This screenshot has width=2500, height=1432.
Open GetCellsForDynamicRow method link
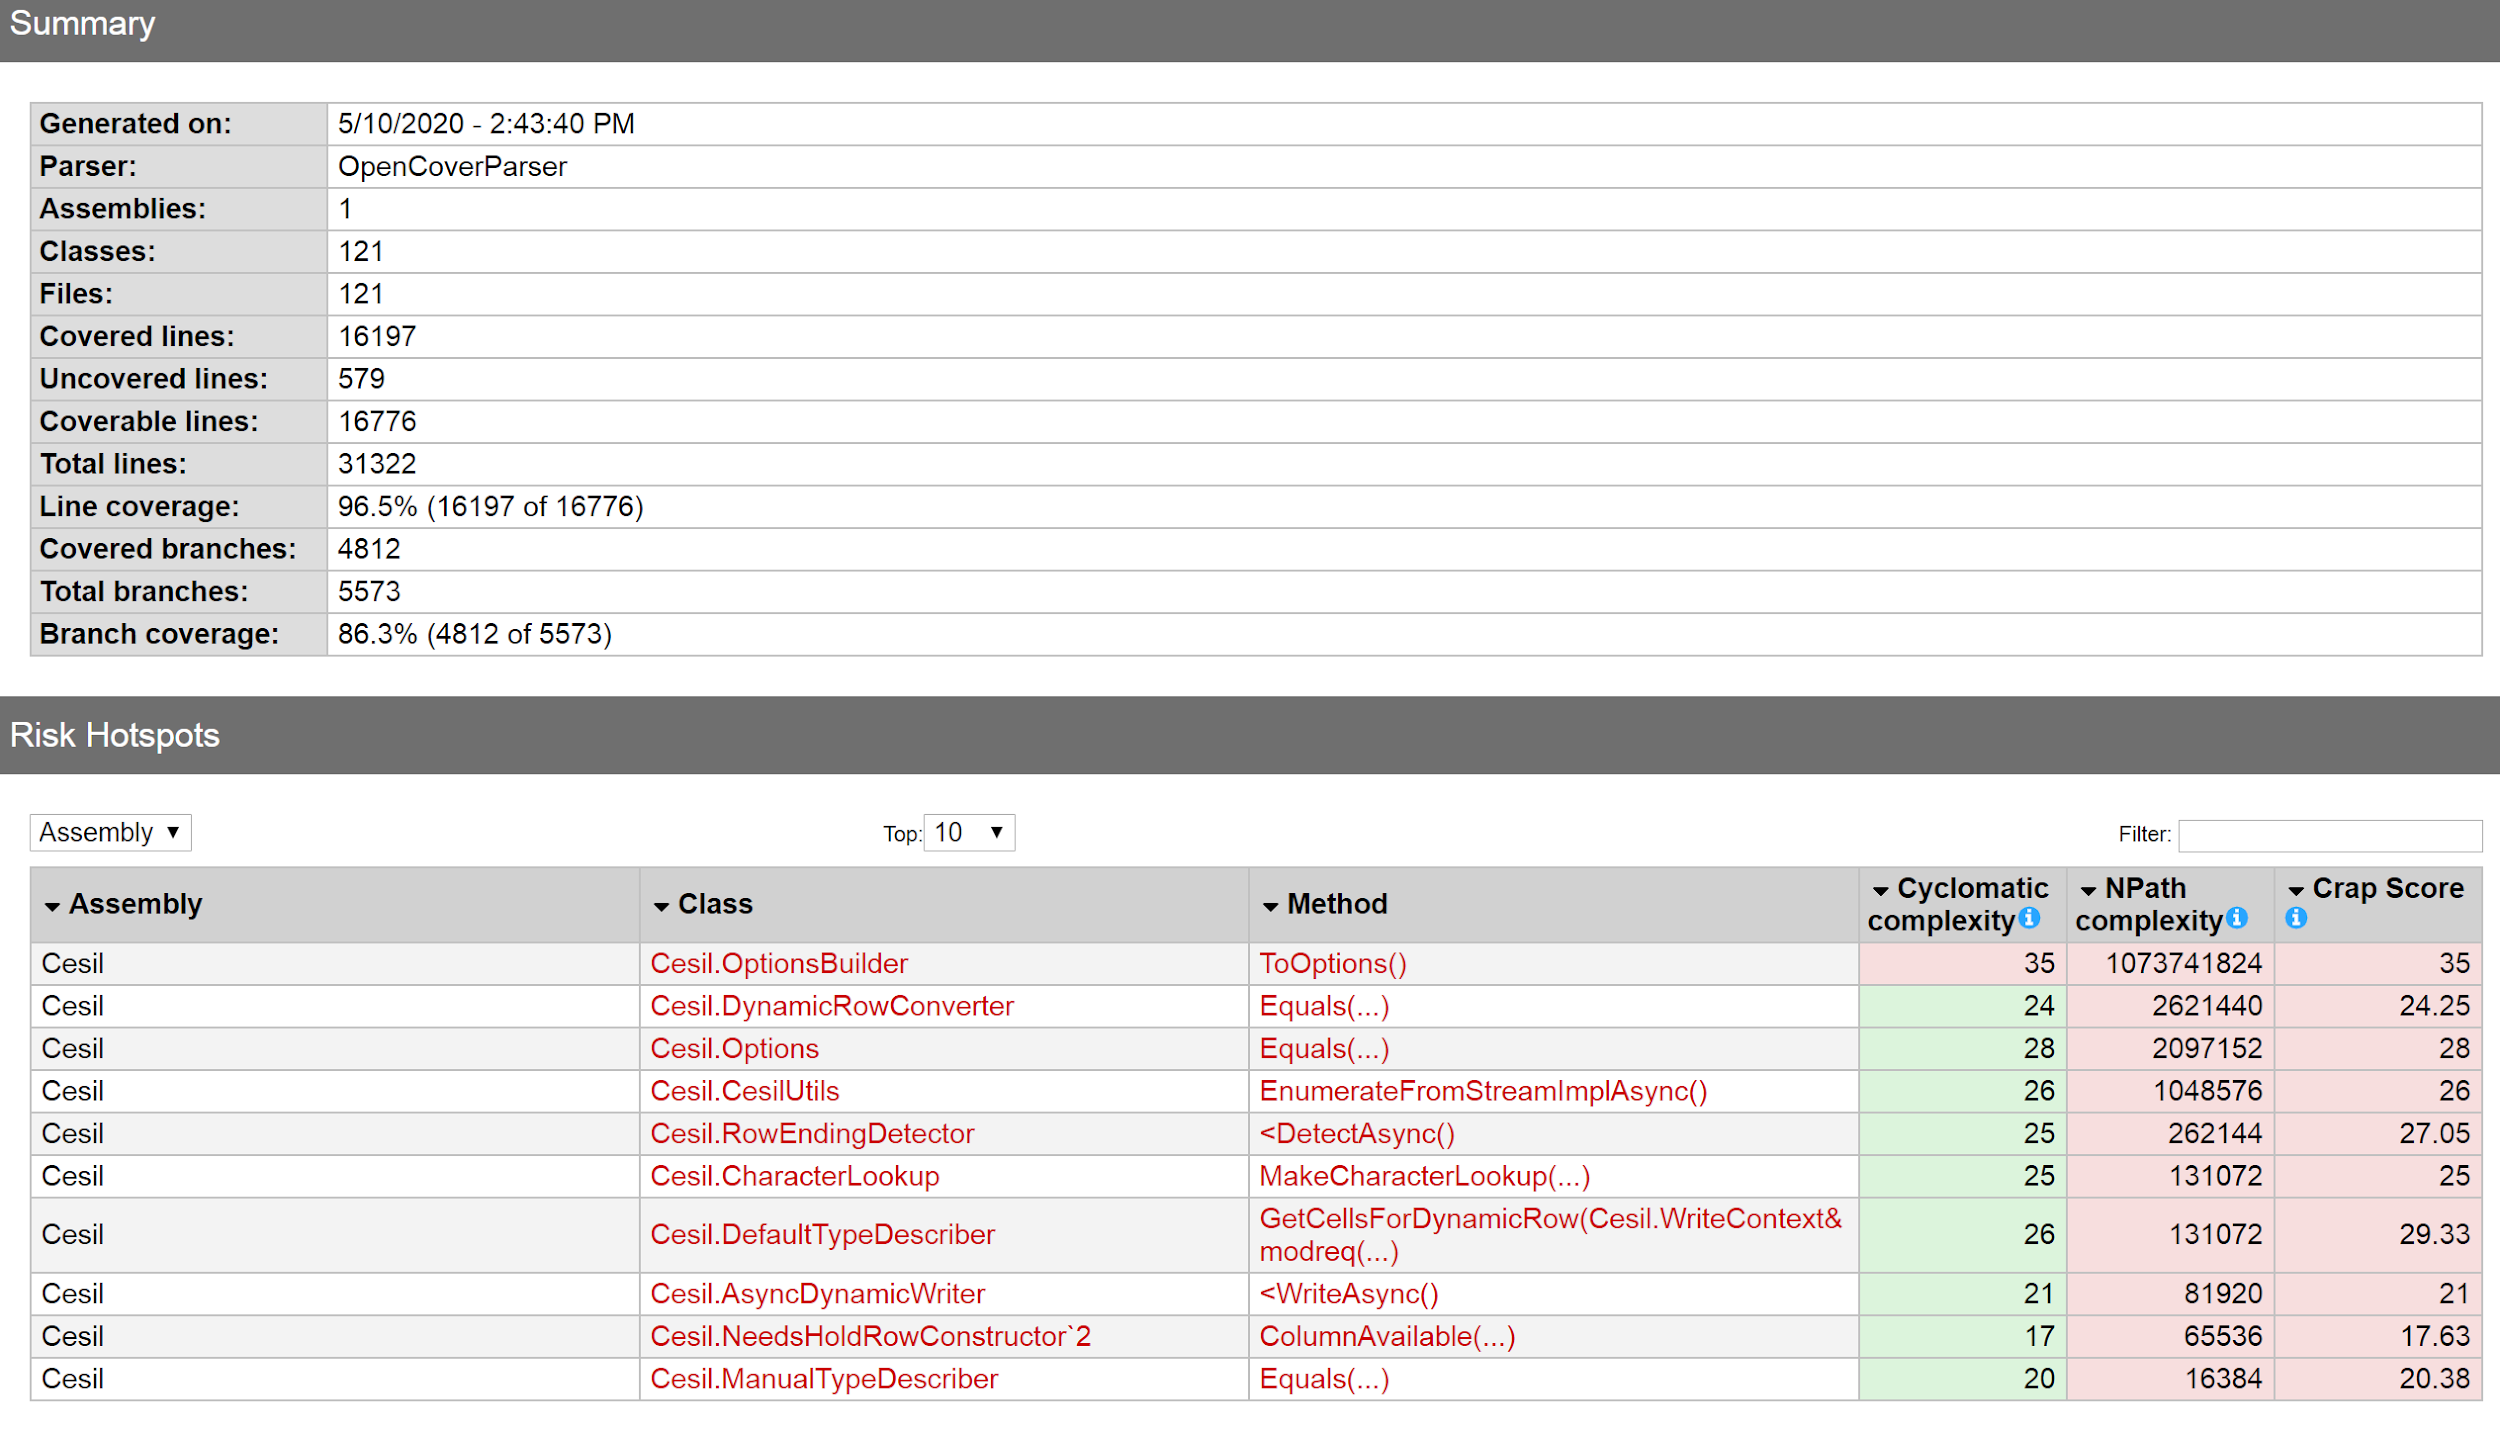tap(1549, 1219)
